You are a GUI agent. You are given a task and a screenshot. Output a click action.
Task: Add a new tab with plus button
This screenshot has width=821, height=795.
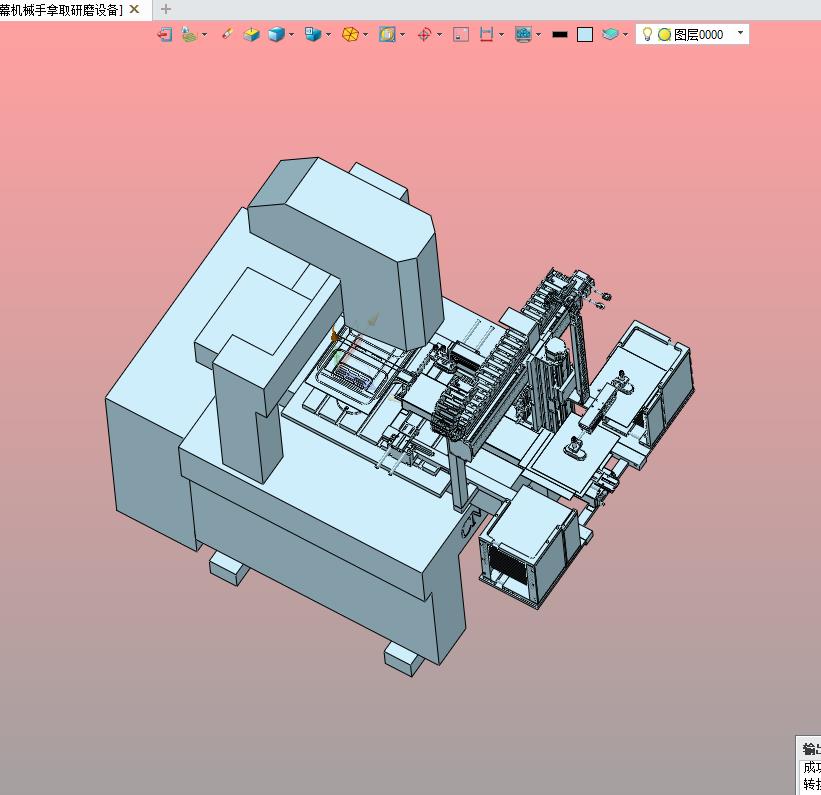coord(165,9)
